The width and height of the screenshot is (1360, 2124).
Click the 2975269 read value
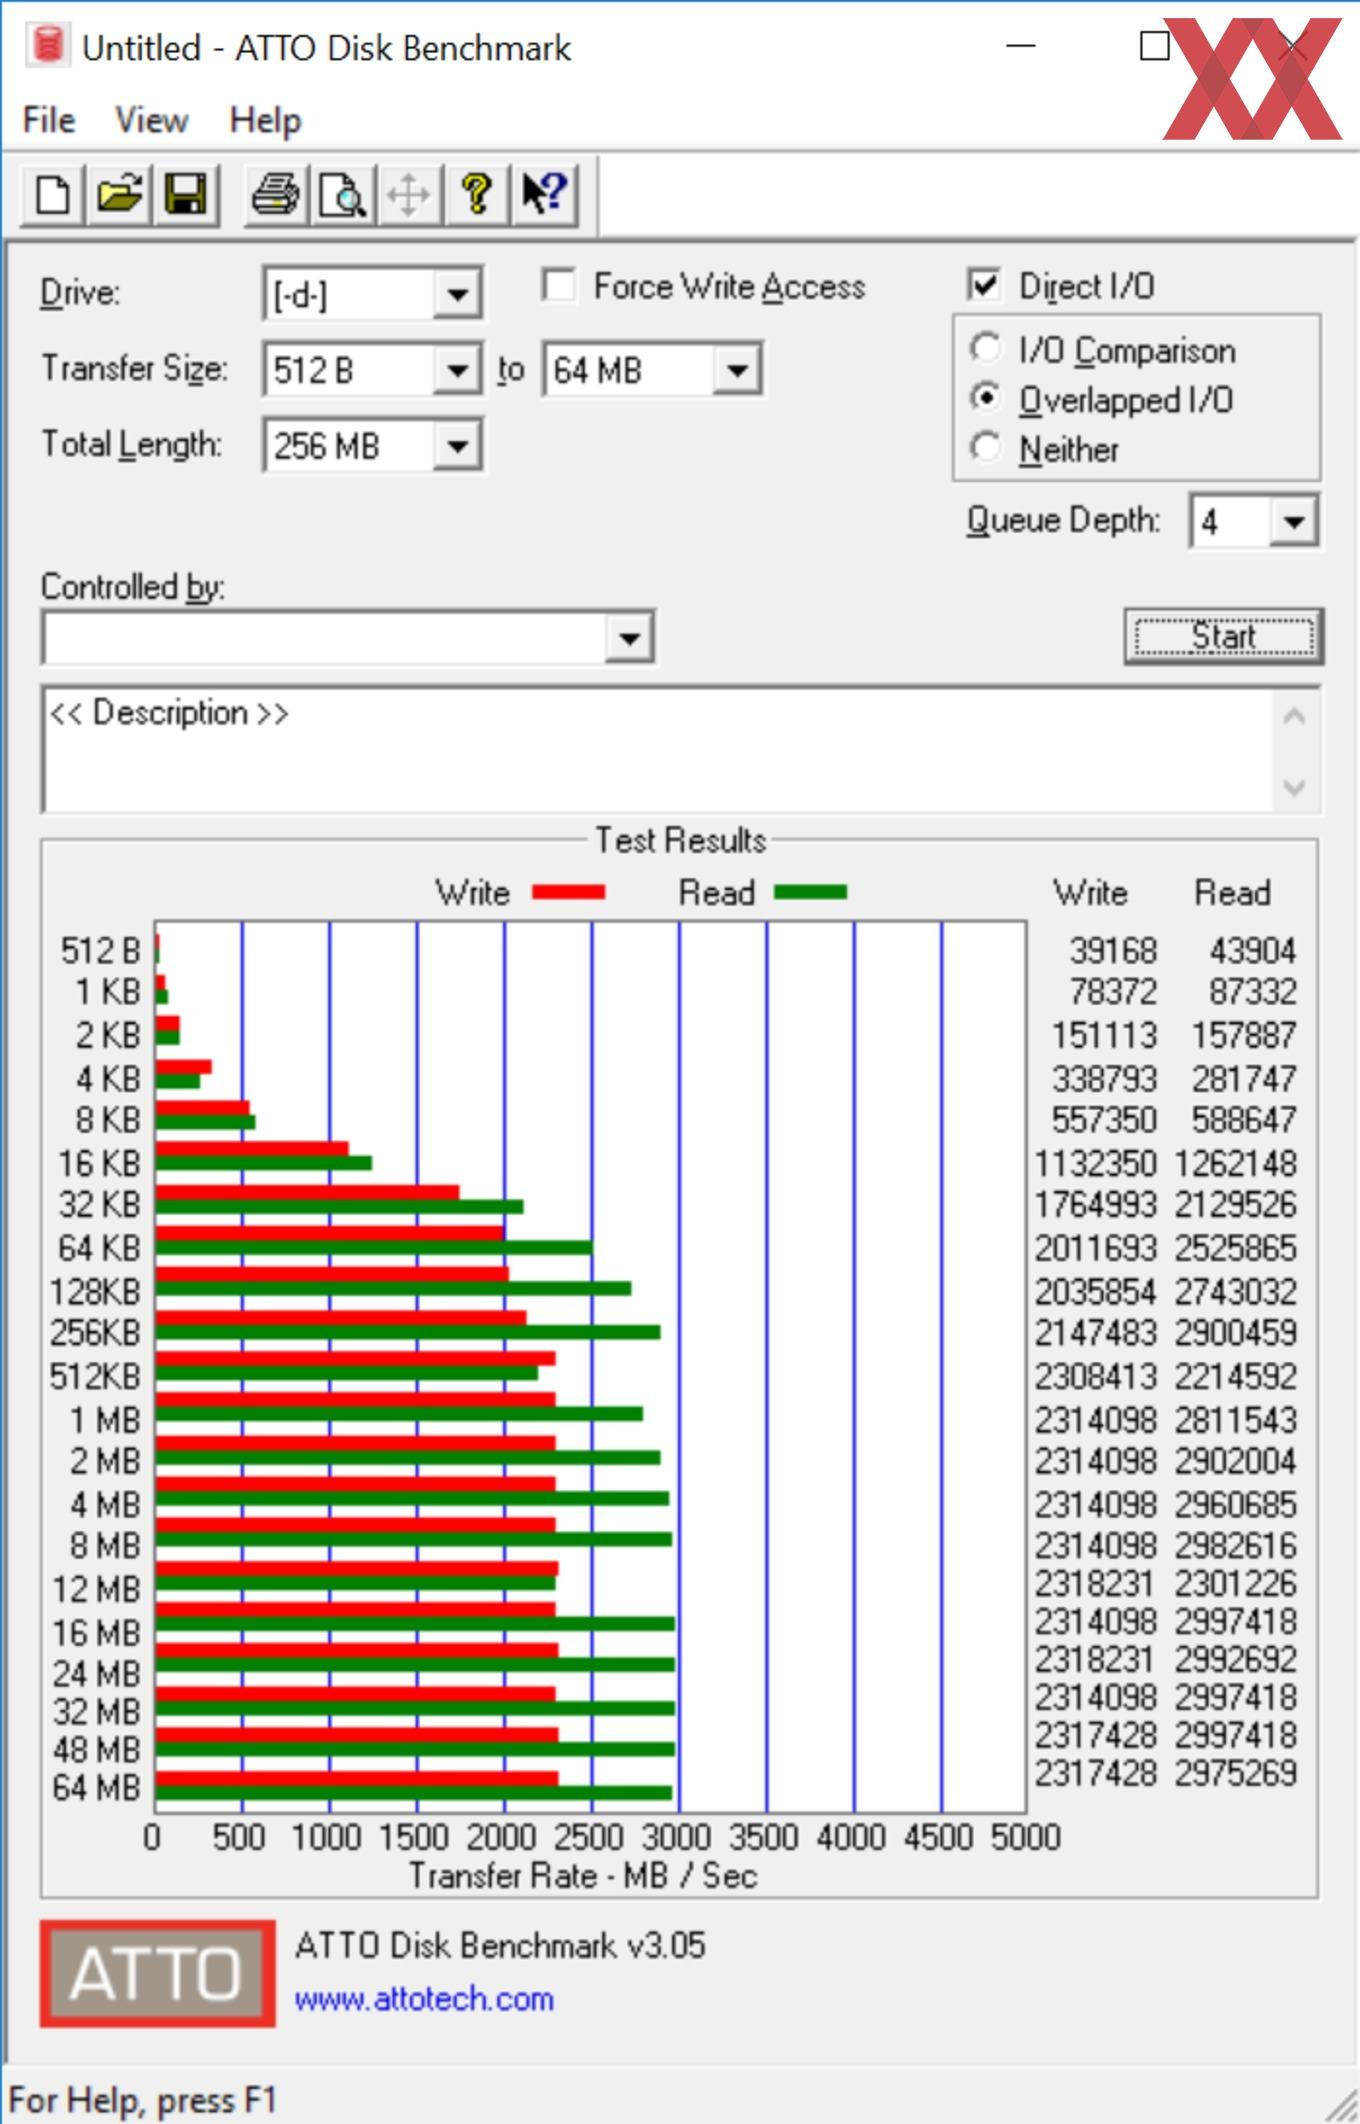1236,1773
